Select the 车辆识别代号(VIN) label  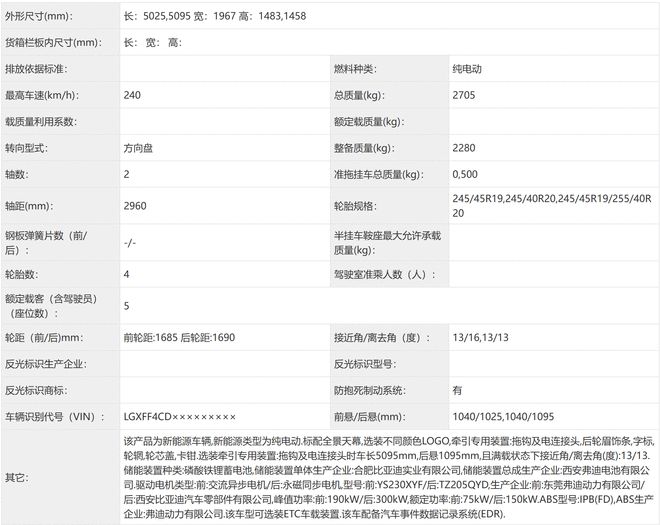[55, 417]
